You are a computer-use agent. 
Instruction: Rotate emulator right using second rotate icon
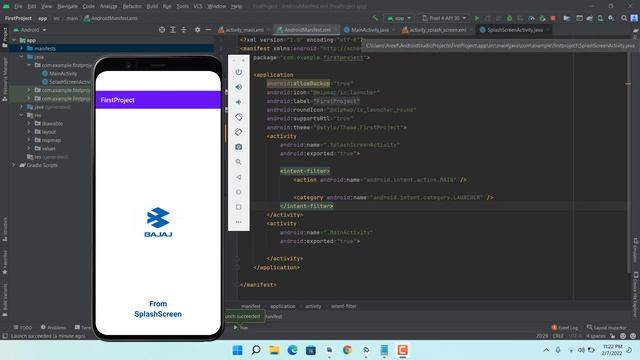(x=239, y=132)
